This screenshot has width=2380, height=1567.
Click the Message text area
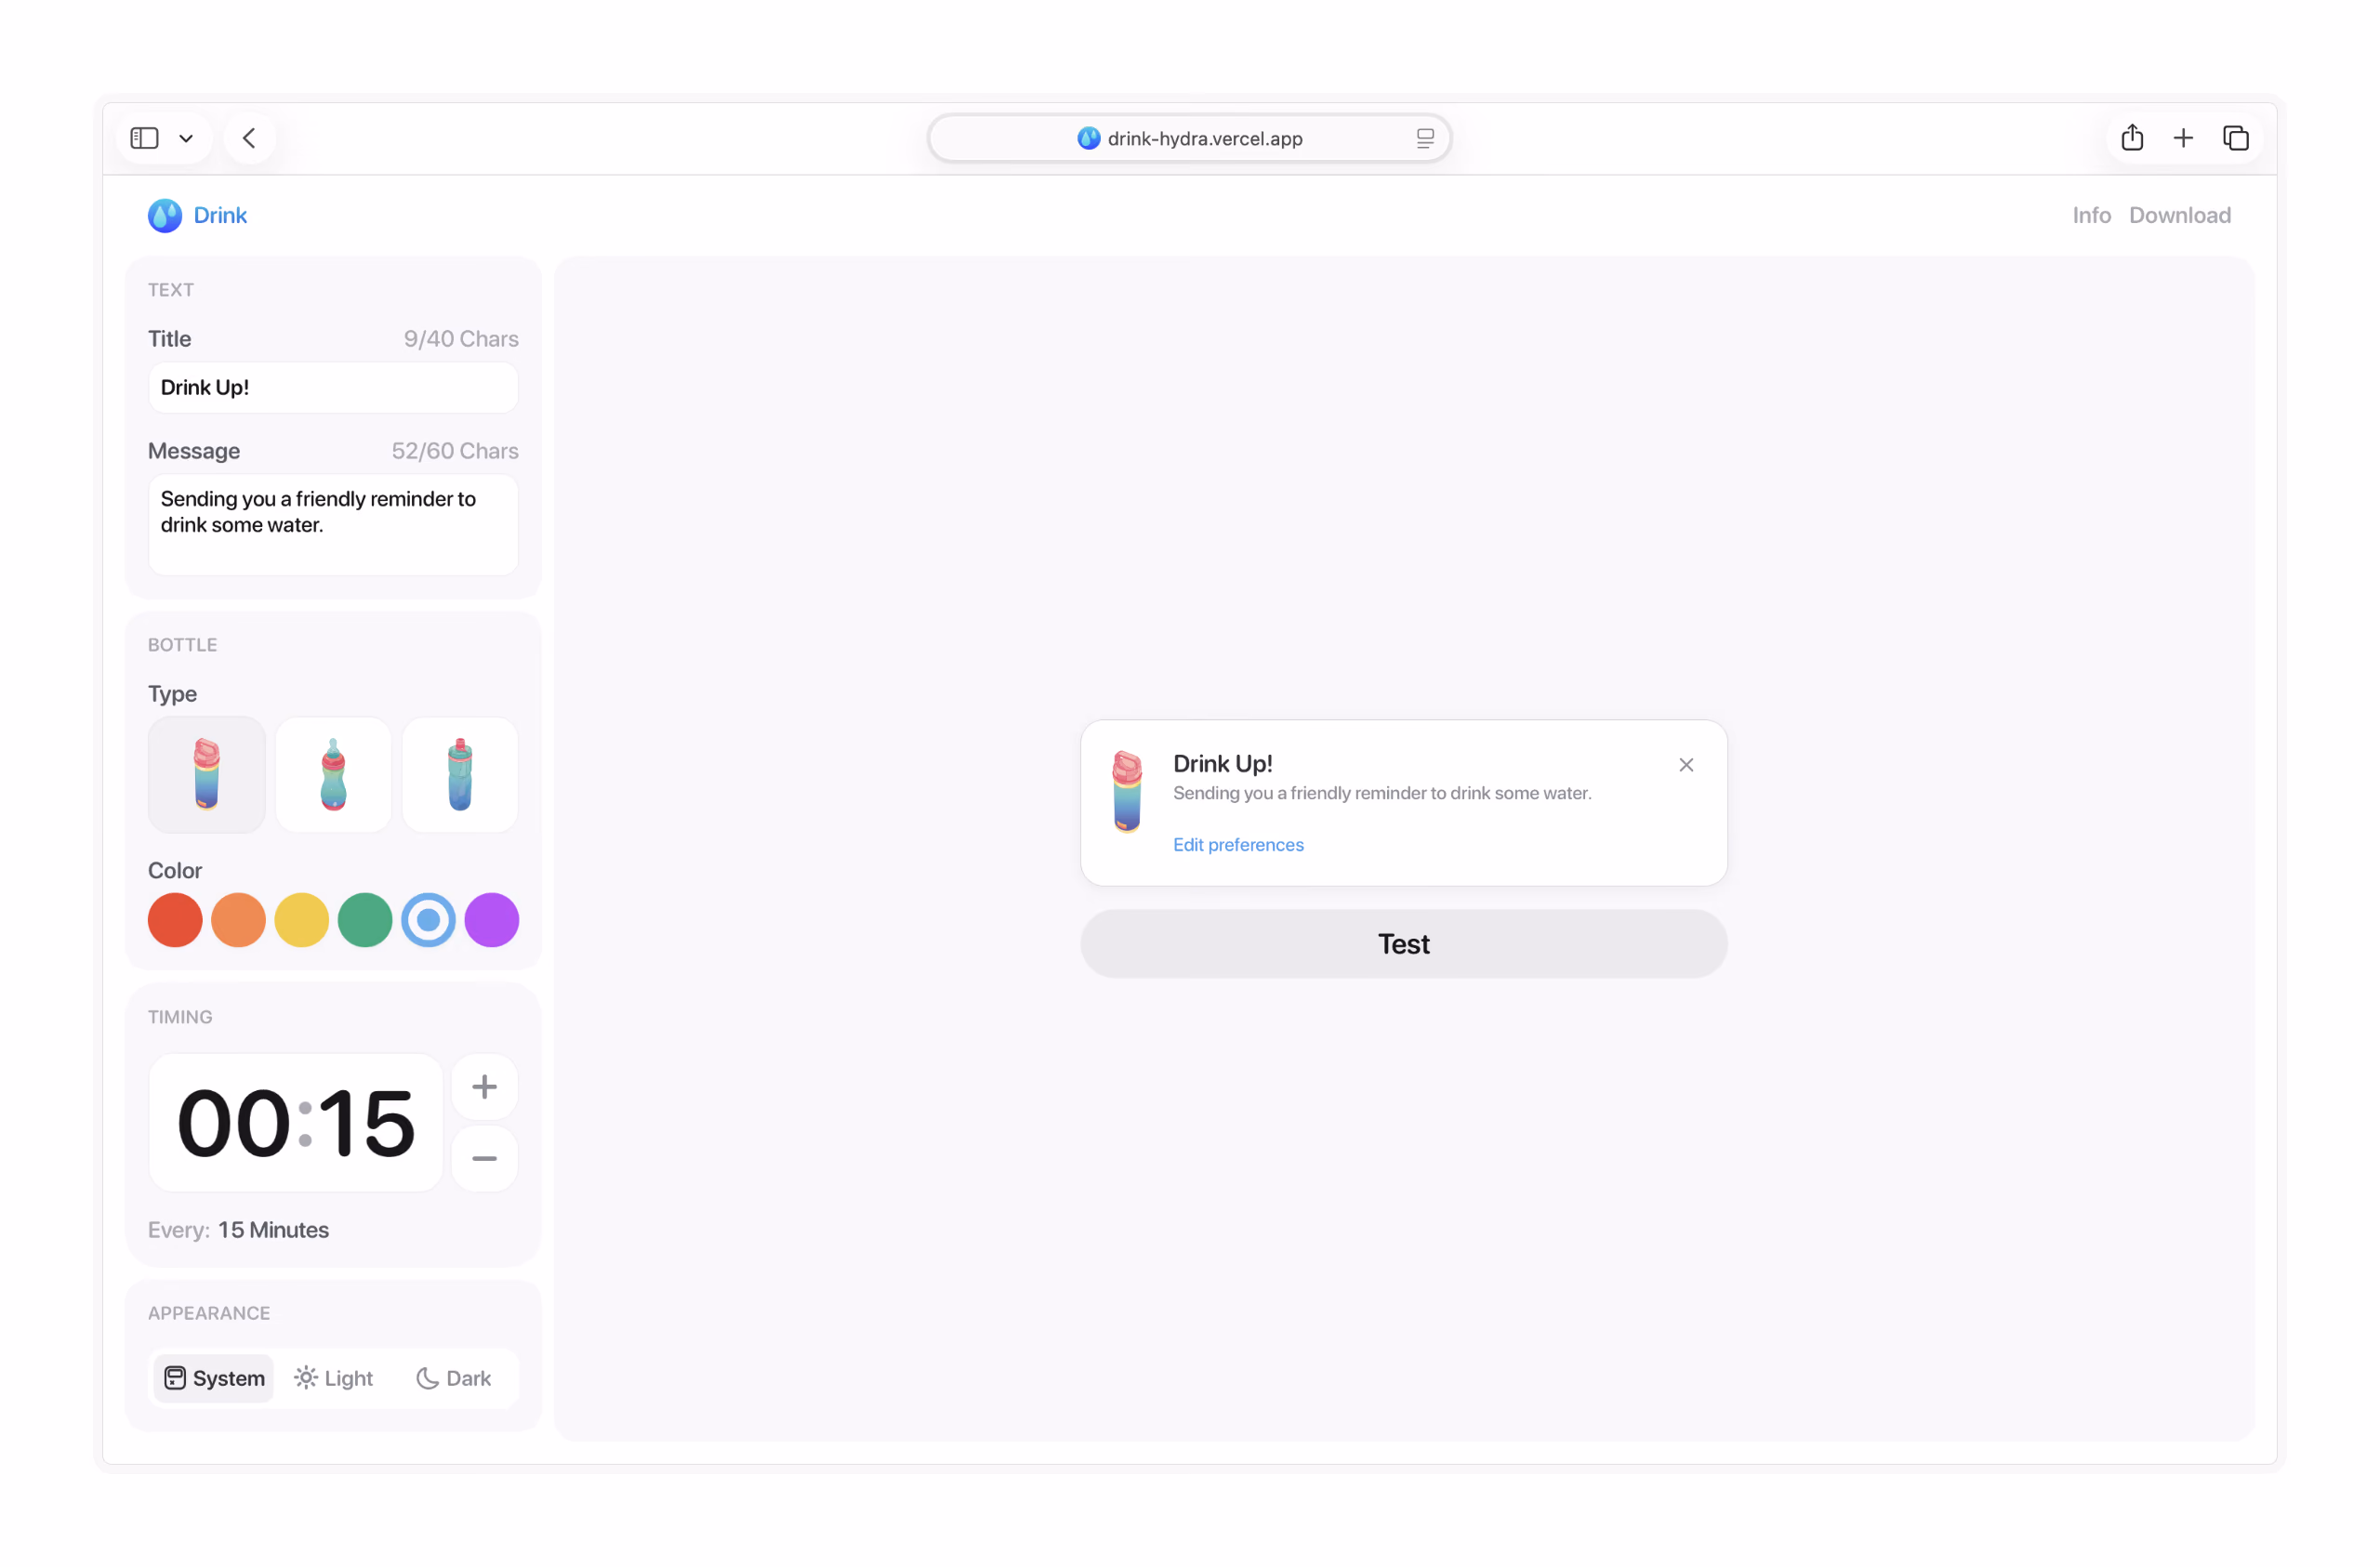(x=333, y=524)
